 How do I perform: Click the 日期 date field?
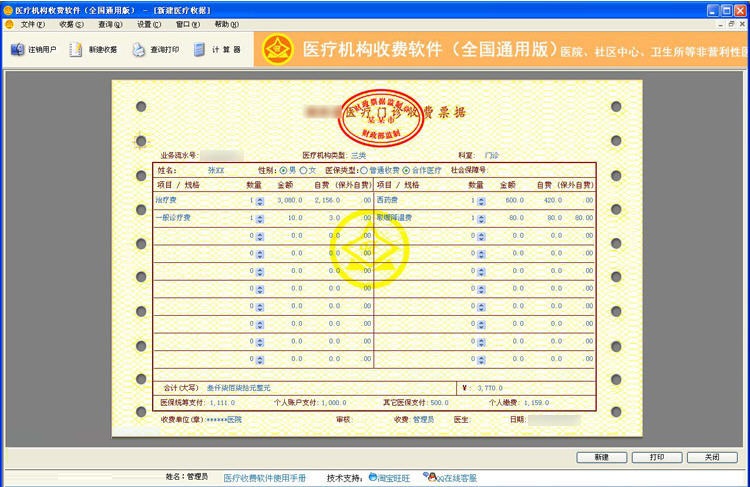pyautogui.click(x=554, y=420)
